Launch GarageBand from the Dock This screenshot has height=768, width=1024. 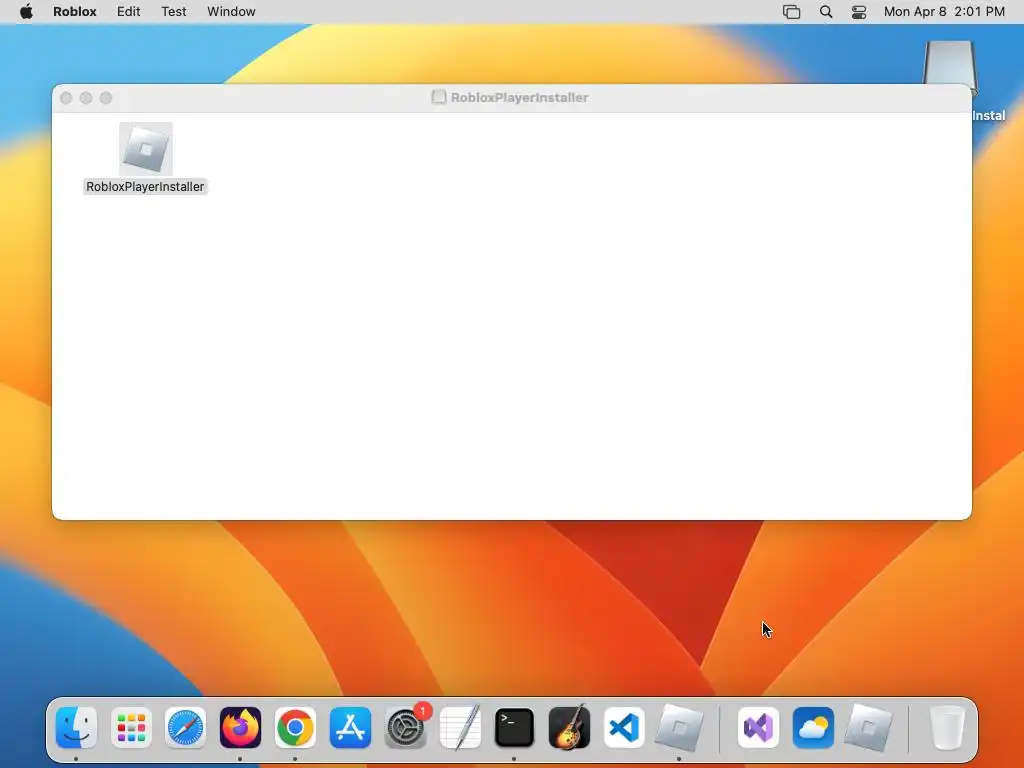point(569,728)
